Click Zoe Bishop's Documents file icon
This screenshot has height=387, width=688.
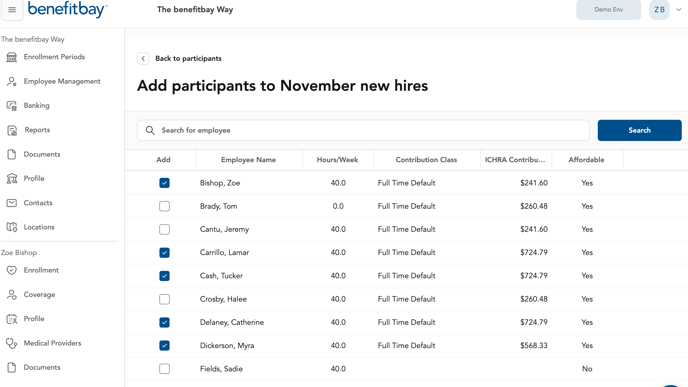[12, 368]
